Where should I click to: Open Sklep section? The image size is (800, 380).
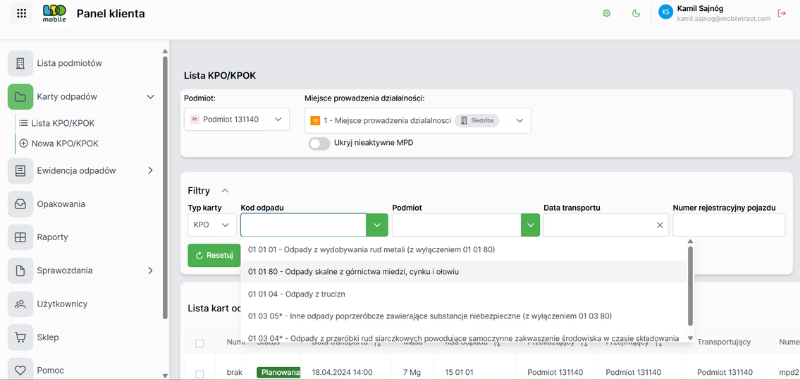pos(47,337)
